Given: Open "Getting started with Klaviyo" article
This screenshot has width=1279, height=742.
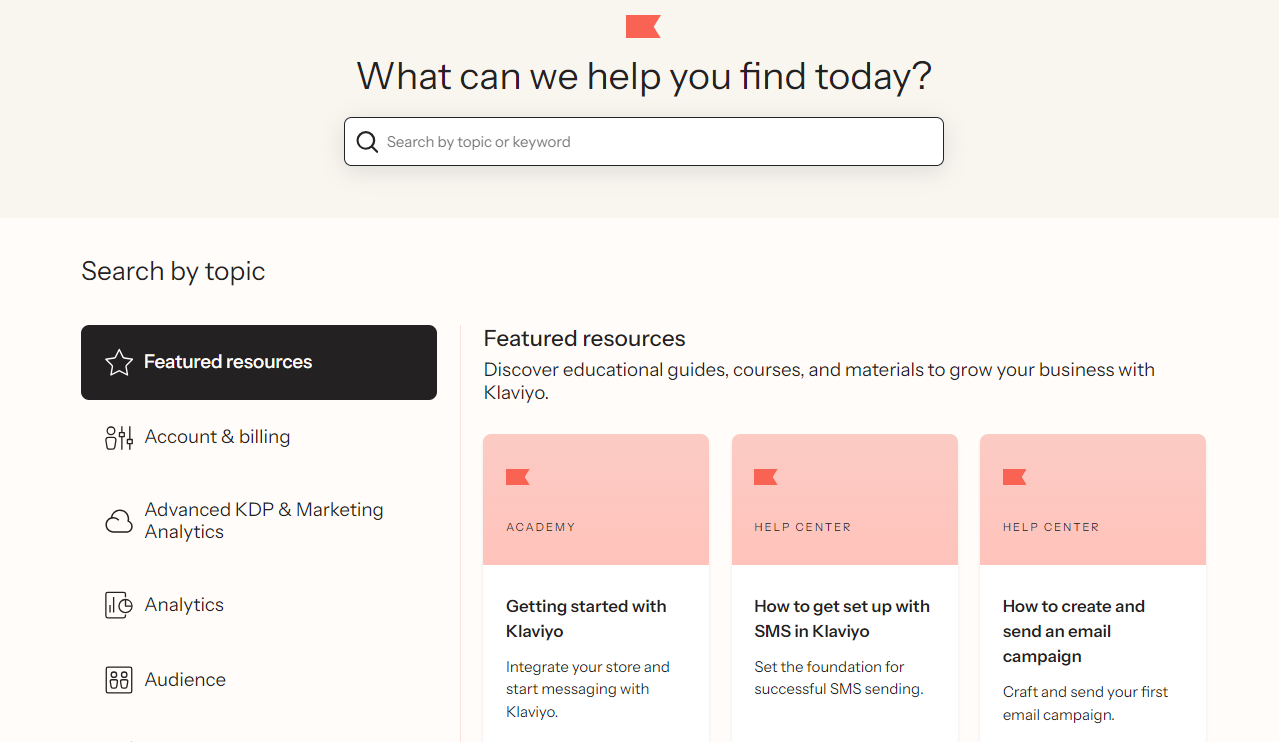Looking at the screenshot, I should [586, 619].
